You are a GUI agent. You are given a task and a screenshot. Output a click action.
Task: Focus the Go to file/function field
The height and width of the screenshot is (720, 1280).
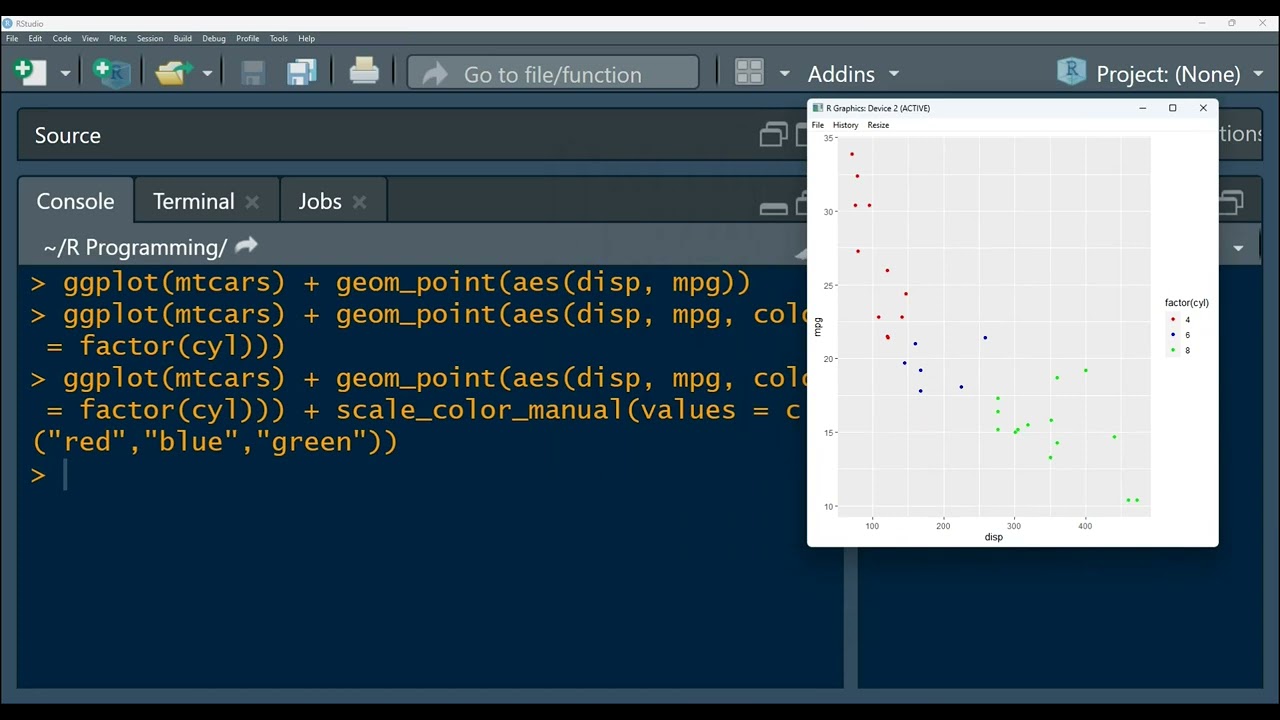(553, 74)
